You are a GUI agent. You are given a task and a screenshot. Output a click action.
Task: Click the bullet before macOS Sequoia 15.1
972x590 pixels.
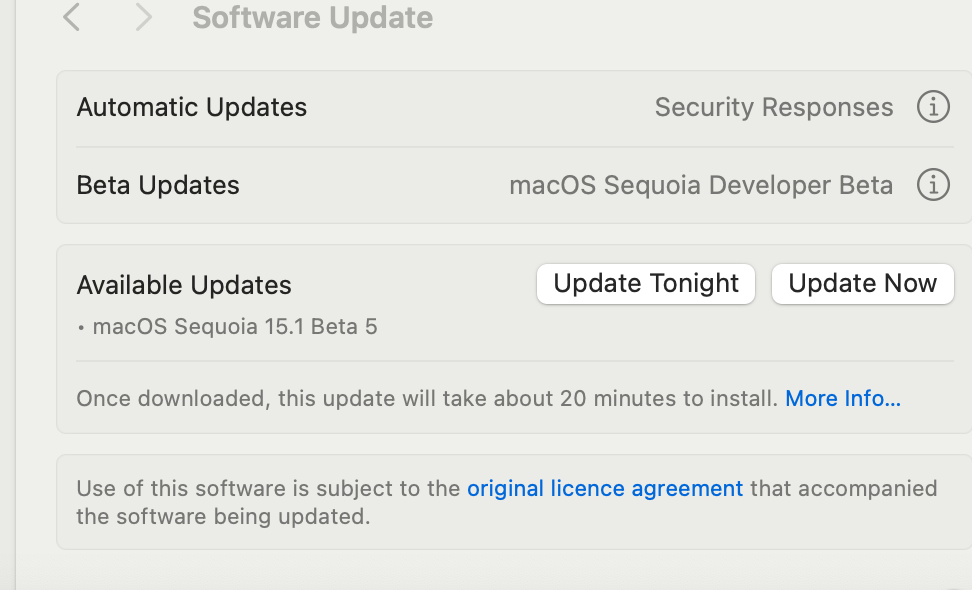[81, 328]
